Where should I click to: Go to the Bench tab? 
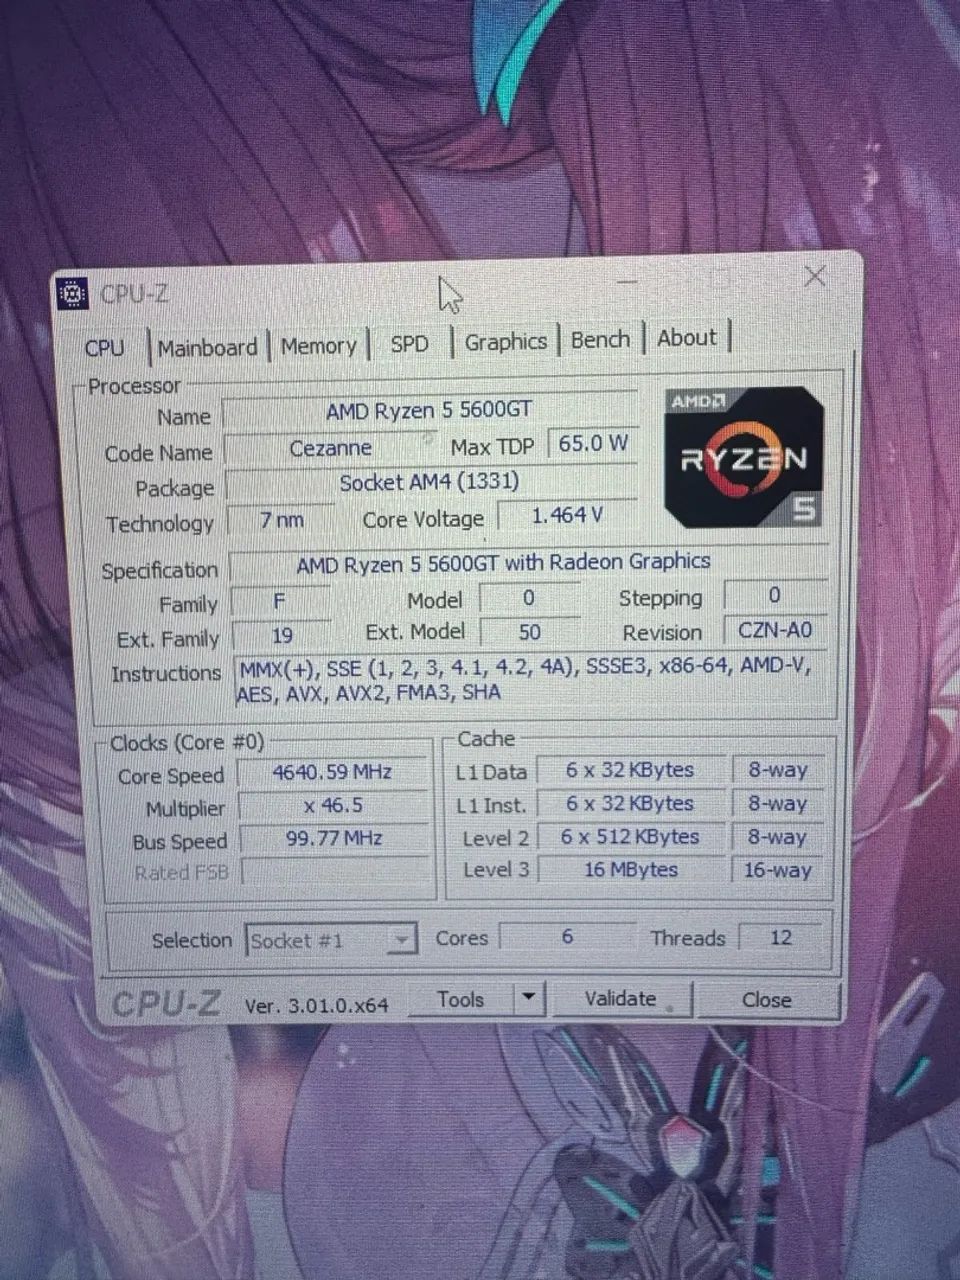(x=600, y=340)
